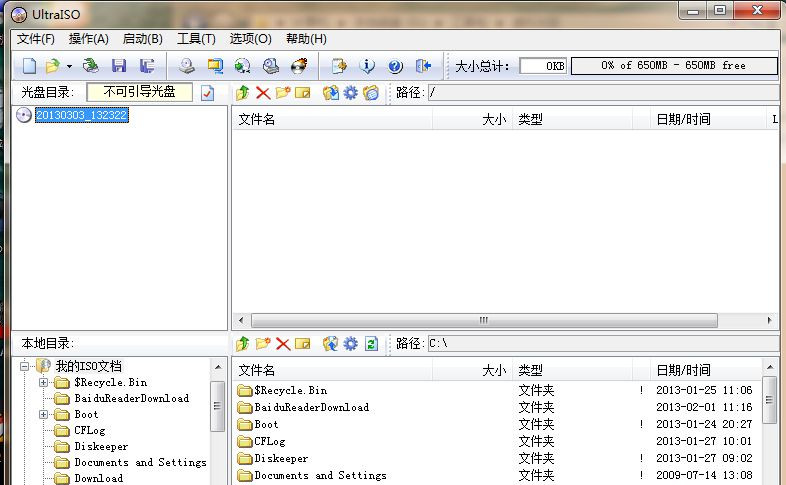Select the Boot folder in local file list
786x485 pixels.
(x=266, y=424)
